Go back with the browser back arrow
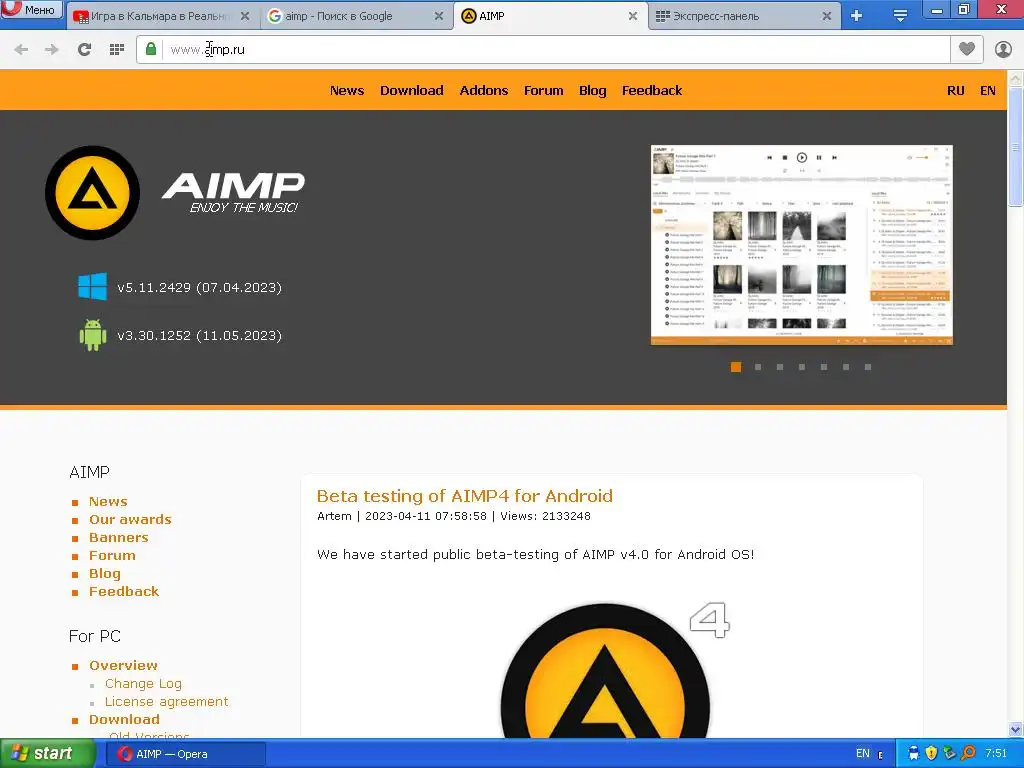 tap(21, 50)
